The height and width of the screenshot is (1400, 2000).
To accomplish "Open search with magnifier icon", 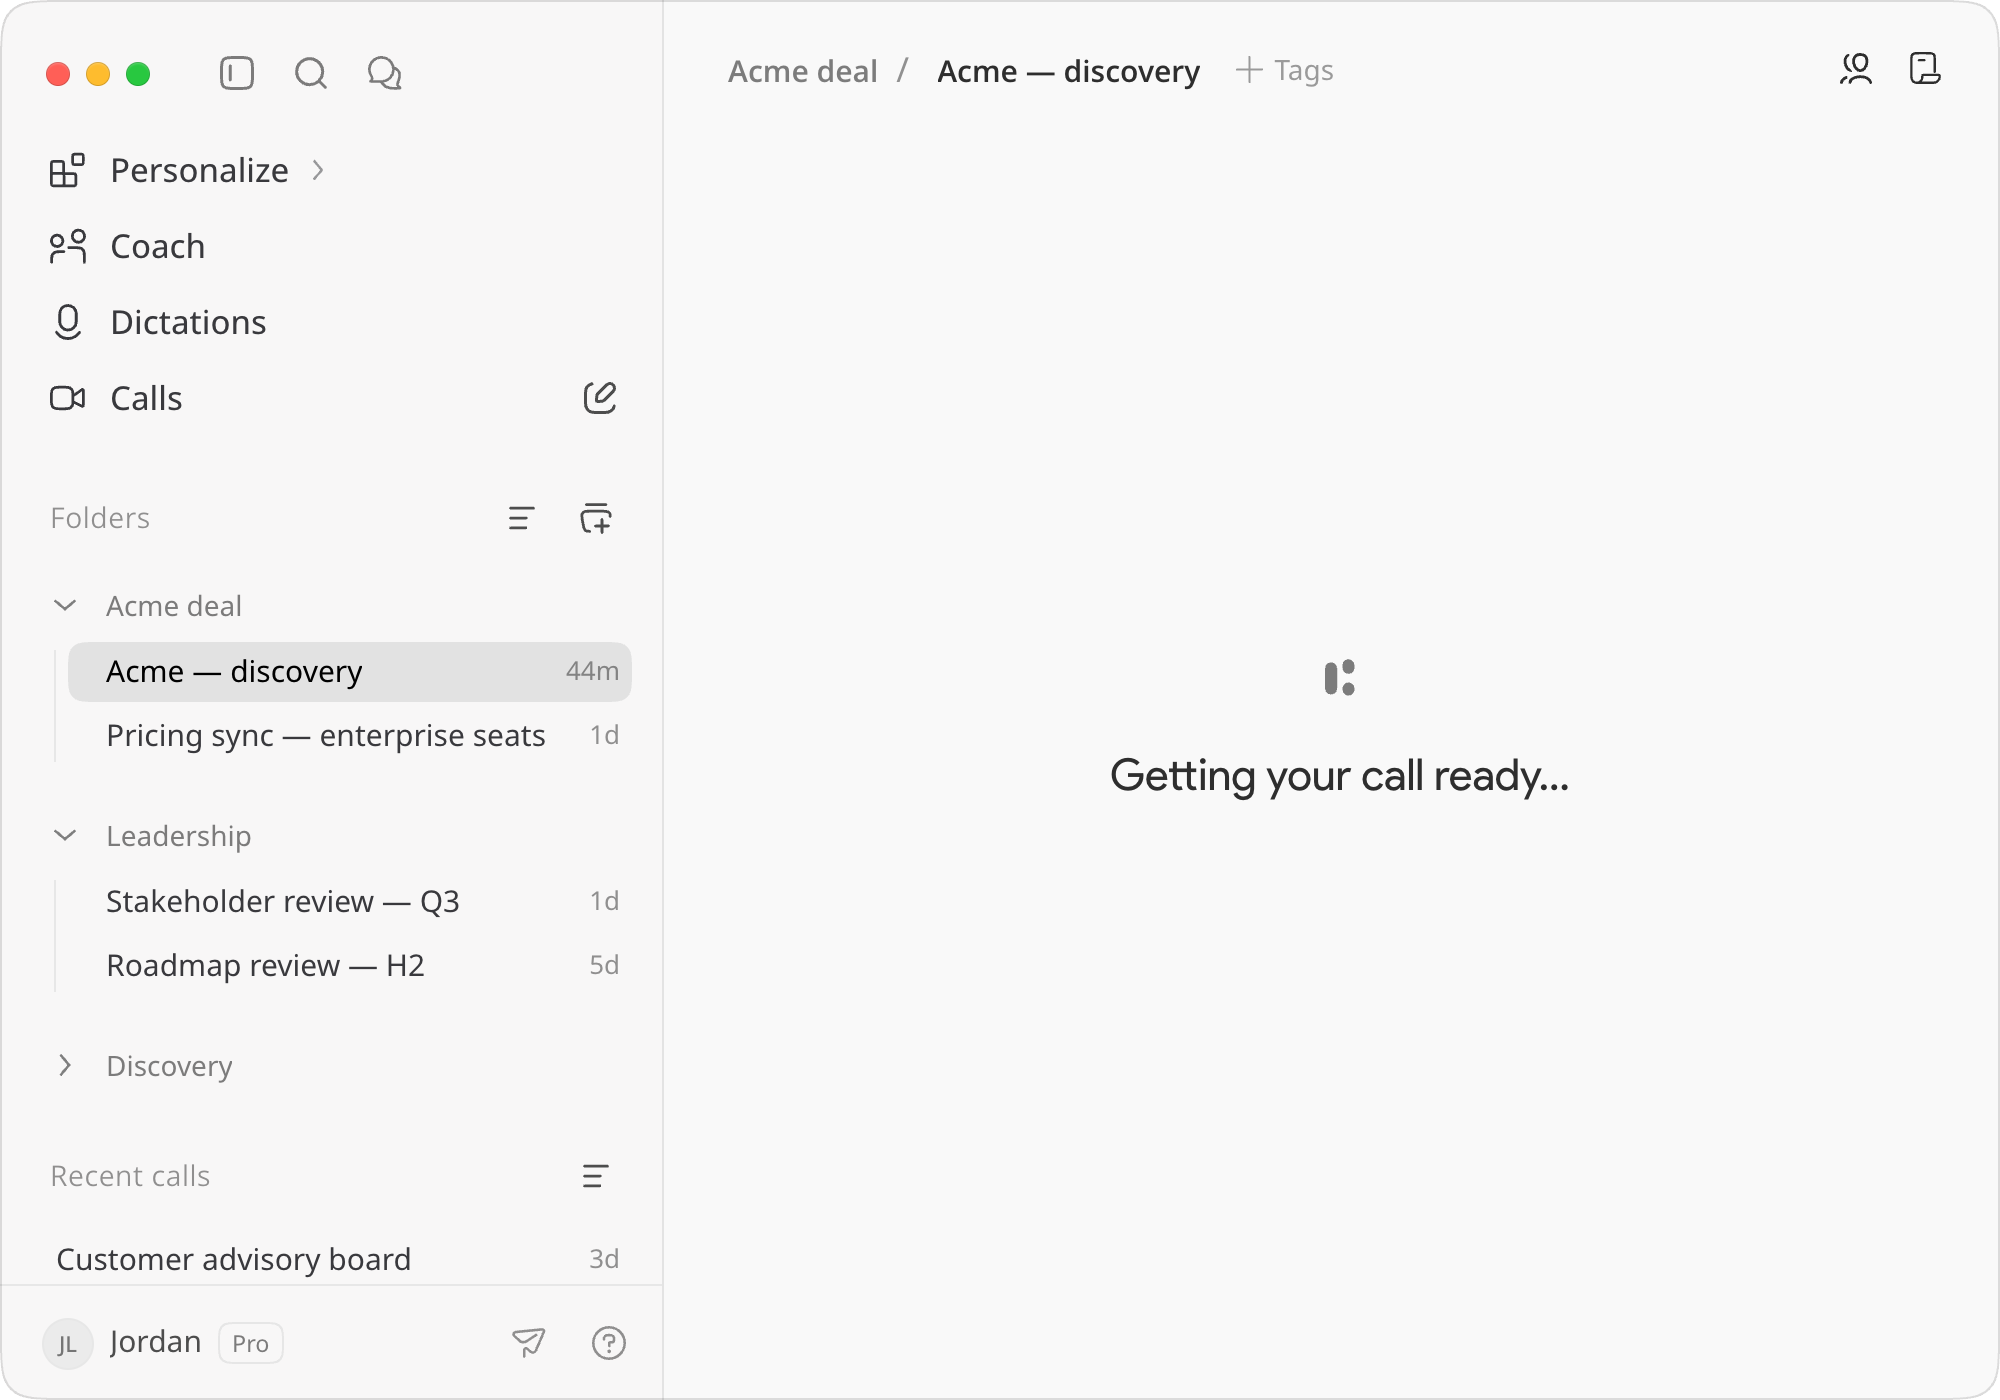I will [311, 73].
